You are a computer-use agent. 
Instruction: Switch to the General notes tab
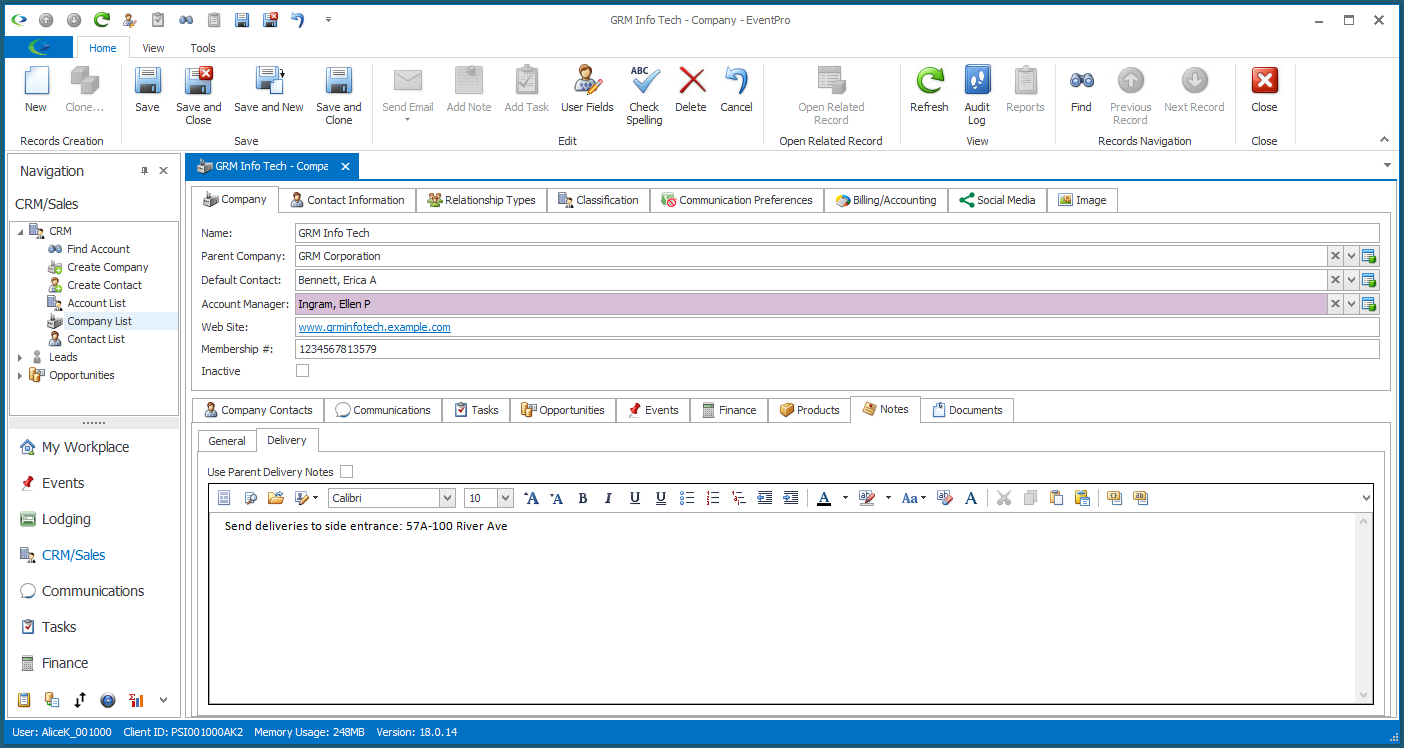227,441
